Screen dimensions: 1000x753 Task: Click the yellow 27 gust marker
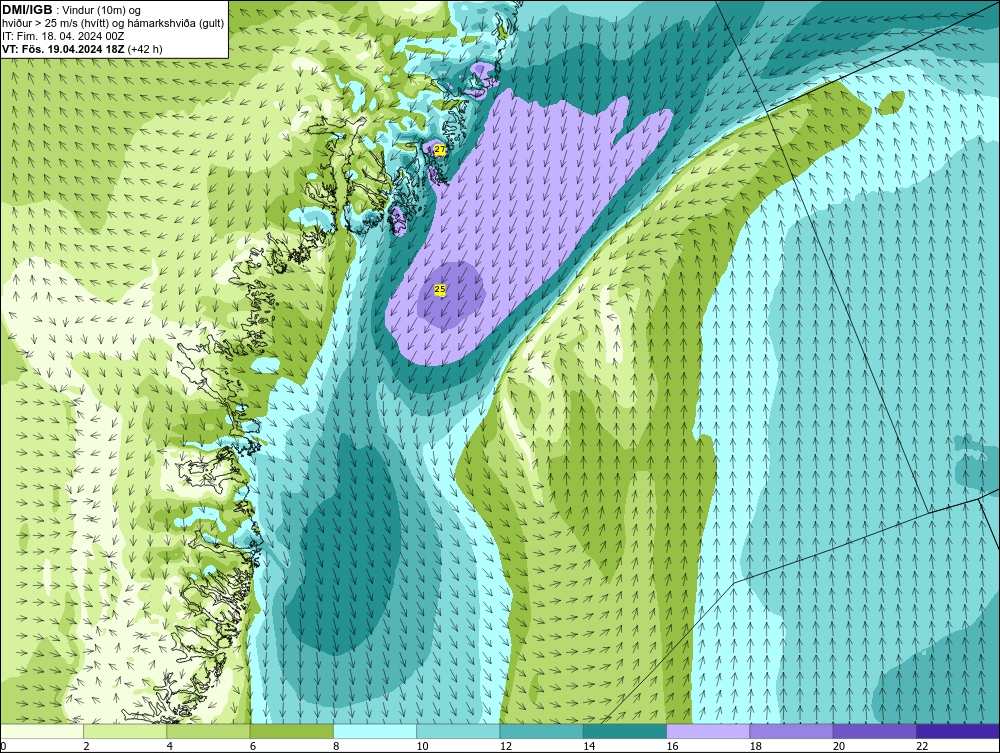coord(439,150)
